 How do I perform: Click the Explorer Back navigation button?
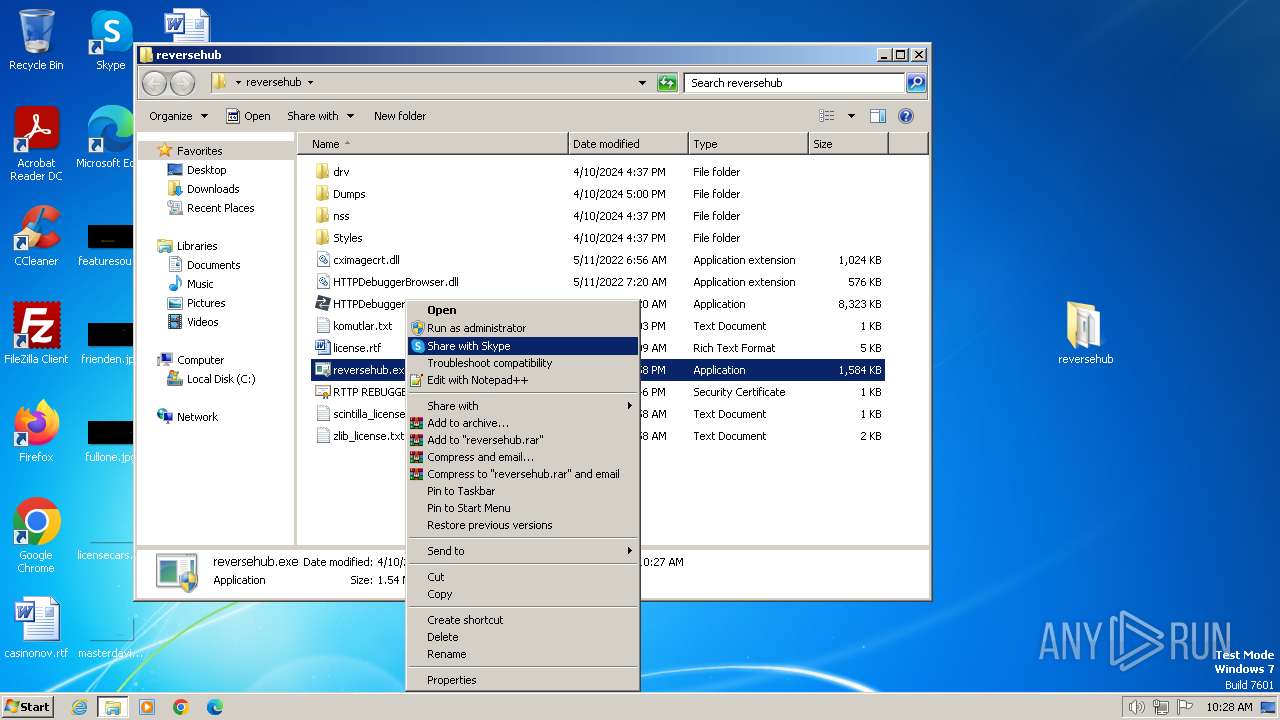tap(154, 83)
